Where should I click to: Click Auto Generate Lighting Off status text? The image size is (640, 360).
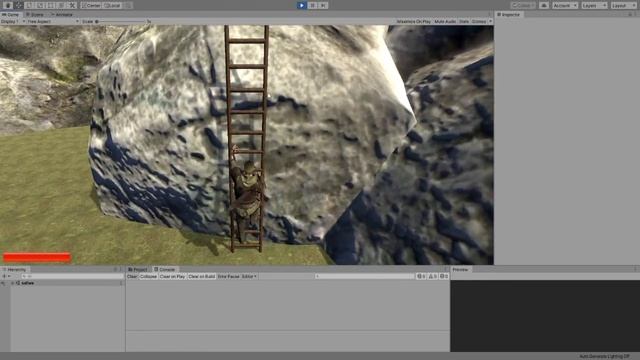click(604, 356)
